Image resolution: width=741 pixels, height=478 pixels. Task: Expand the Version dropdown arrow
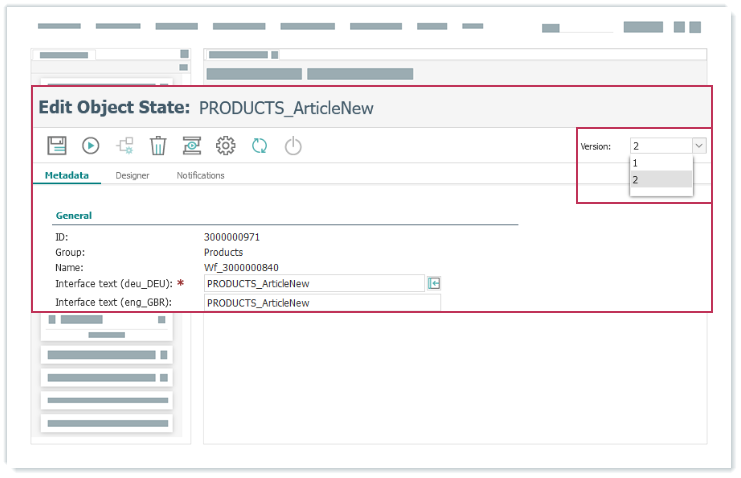click(x=699, y=146)
